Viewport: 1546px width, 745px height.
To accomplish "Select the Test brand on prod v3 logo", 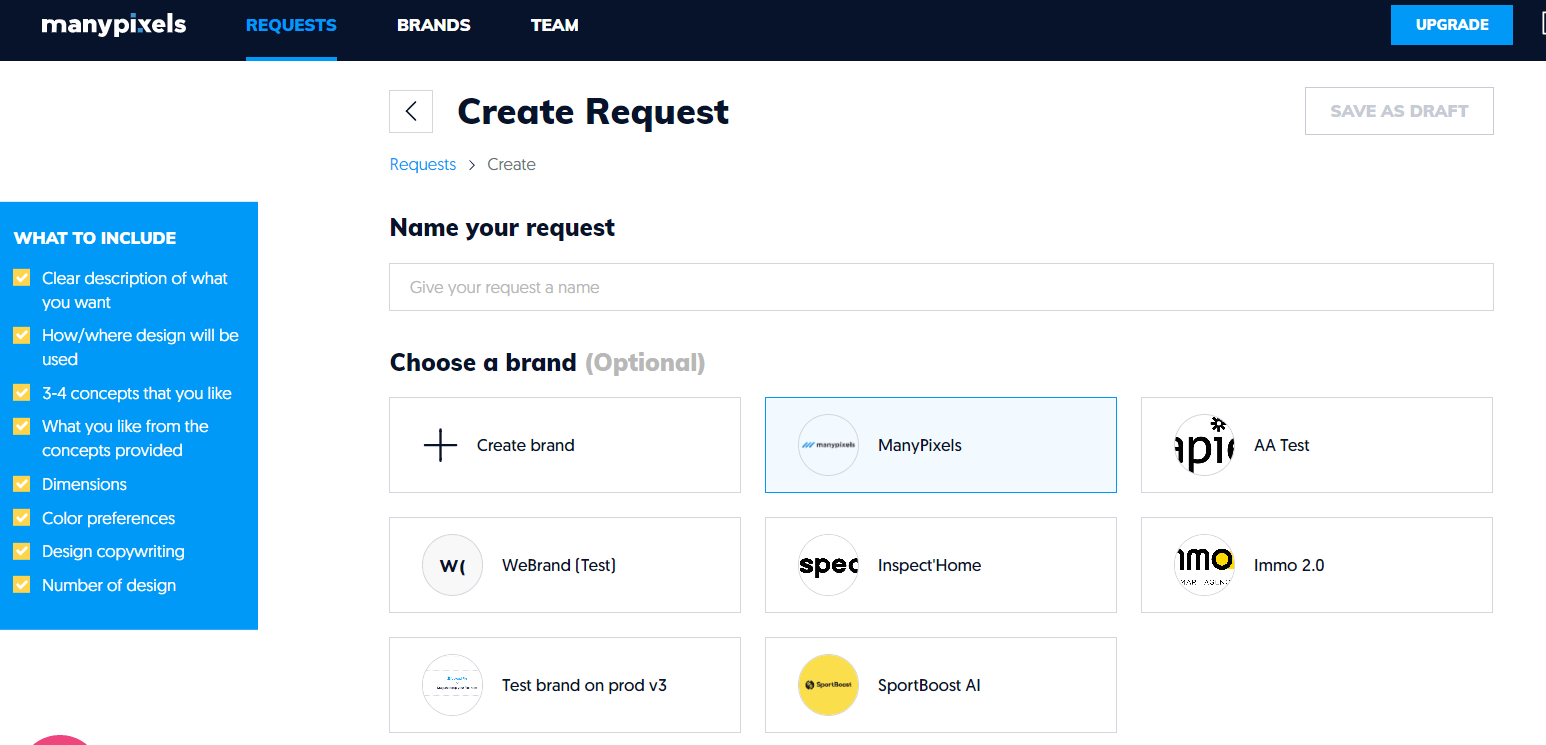I will [452, 685].
